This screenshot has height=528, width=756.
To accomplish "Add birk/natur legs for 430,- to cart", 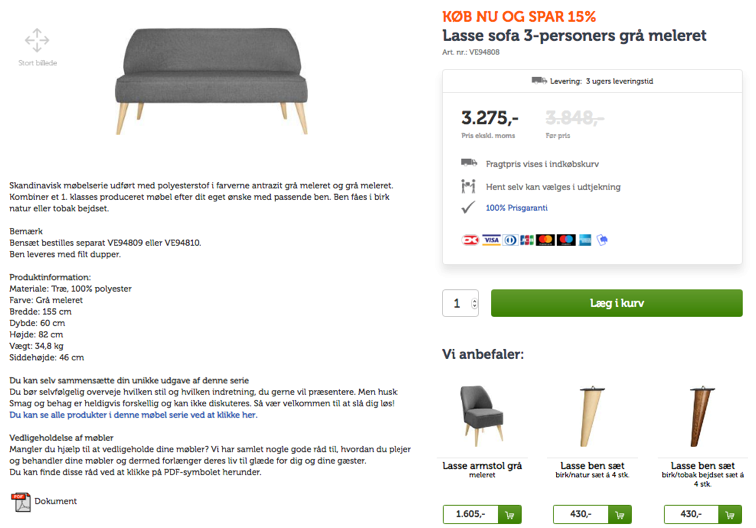I will coord(620,515).
